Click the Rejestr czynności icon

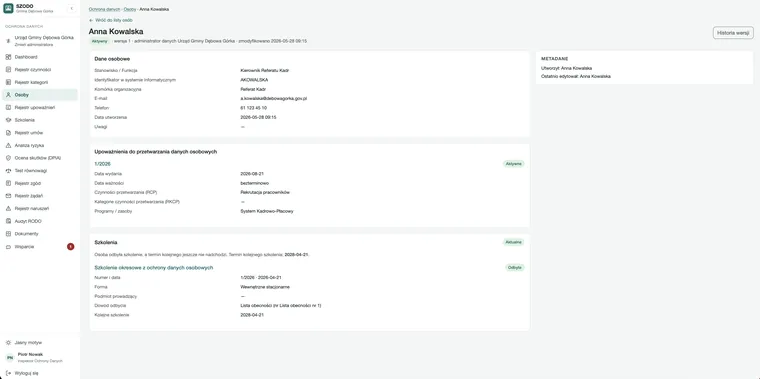pyautogui.click(x=8, y=70)
